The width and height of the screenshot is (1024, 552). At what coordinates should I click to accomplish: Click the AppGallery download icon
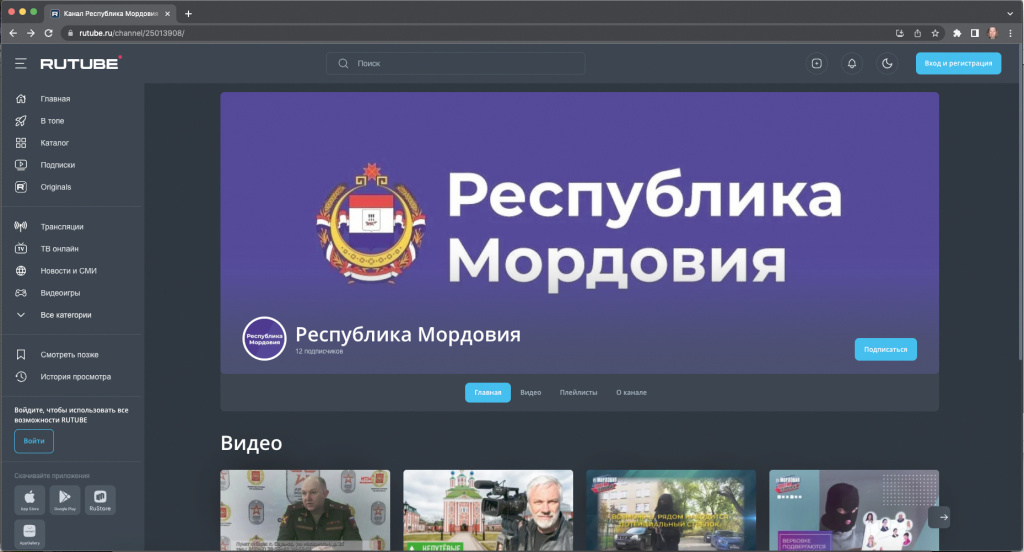pos(29,534)
